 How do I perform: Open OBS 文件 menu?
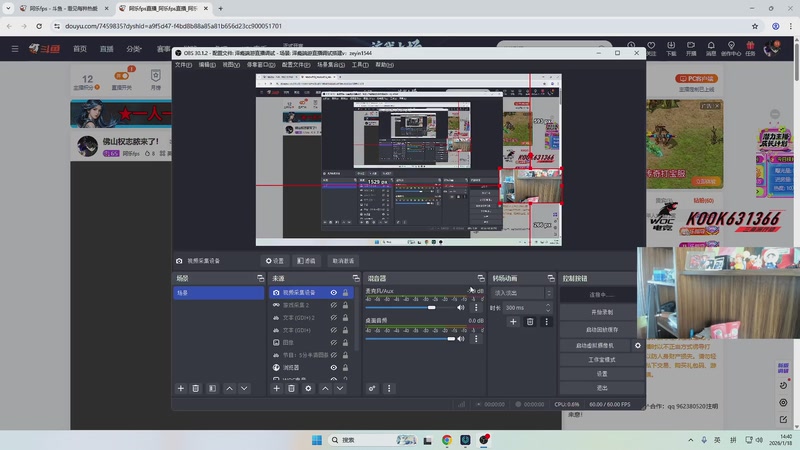point(183,65)
